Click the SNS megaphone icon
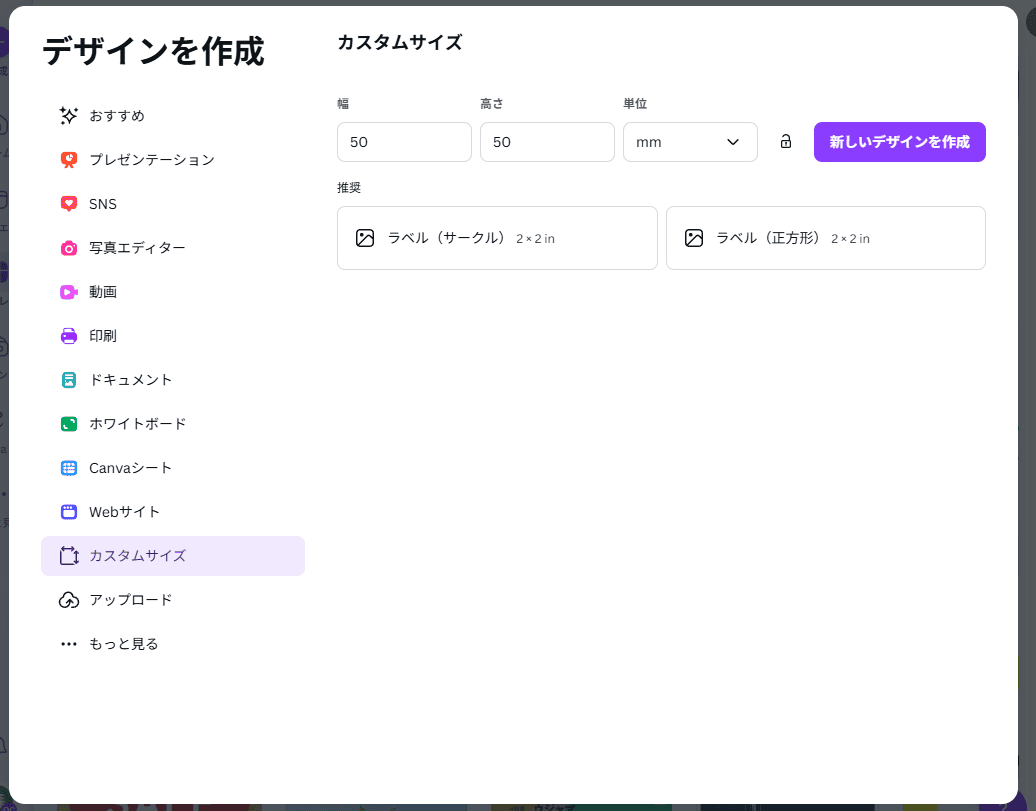The image size is (1036, 811). click(x=68, y=203)
